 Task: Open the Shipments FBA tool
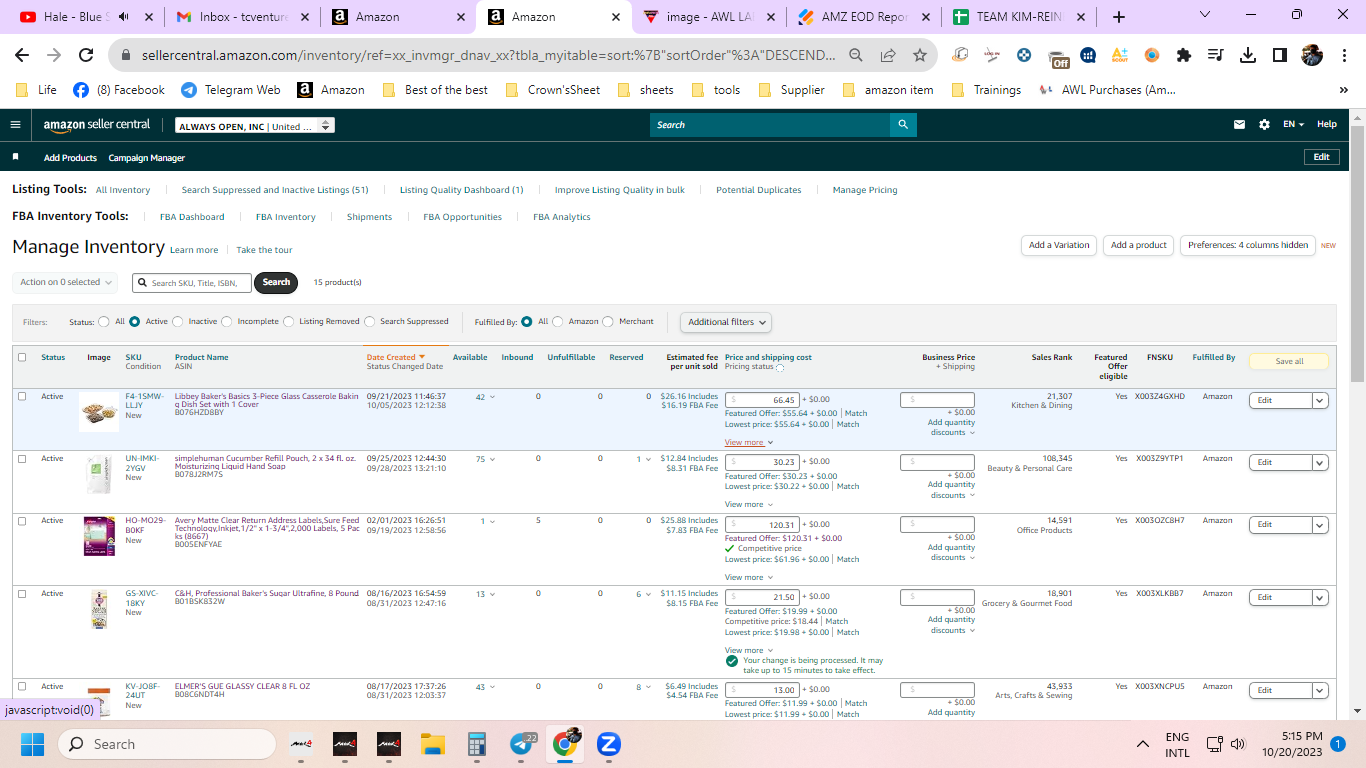pyautogui.click(x=369, y=217)
